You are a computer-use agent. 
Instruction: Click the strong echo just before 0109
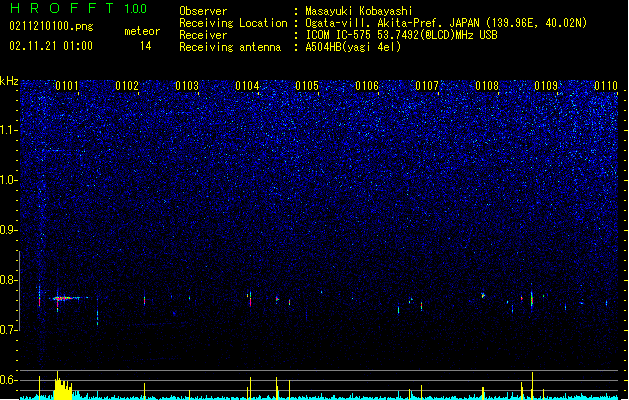pyautogui.click(x=532, y=299)
